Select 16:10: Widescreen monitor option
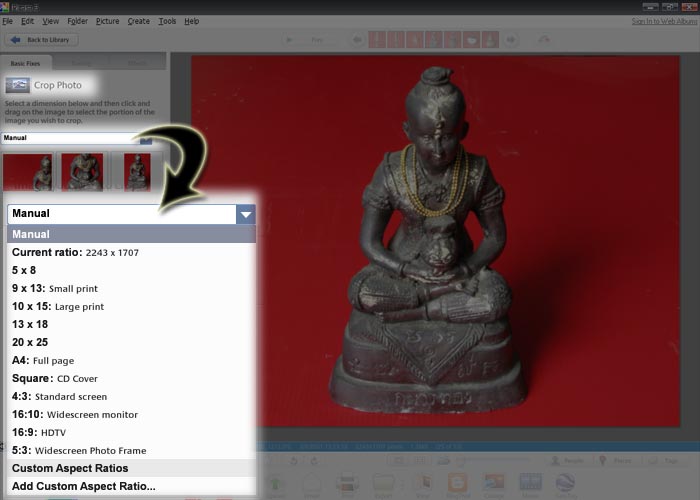This screenshot has height=500, width=700. click(x=131, y=414)
